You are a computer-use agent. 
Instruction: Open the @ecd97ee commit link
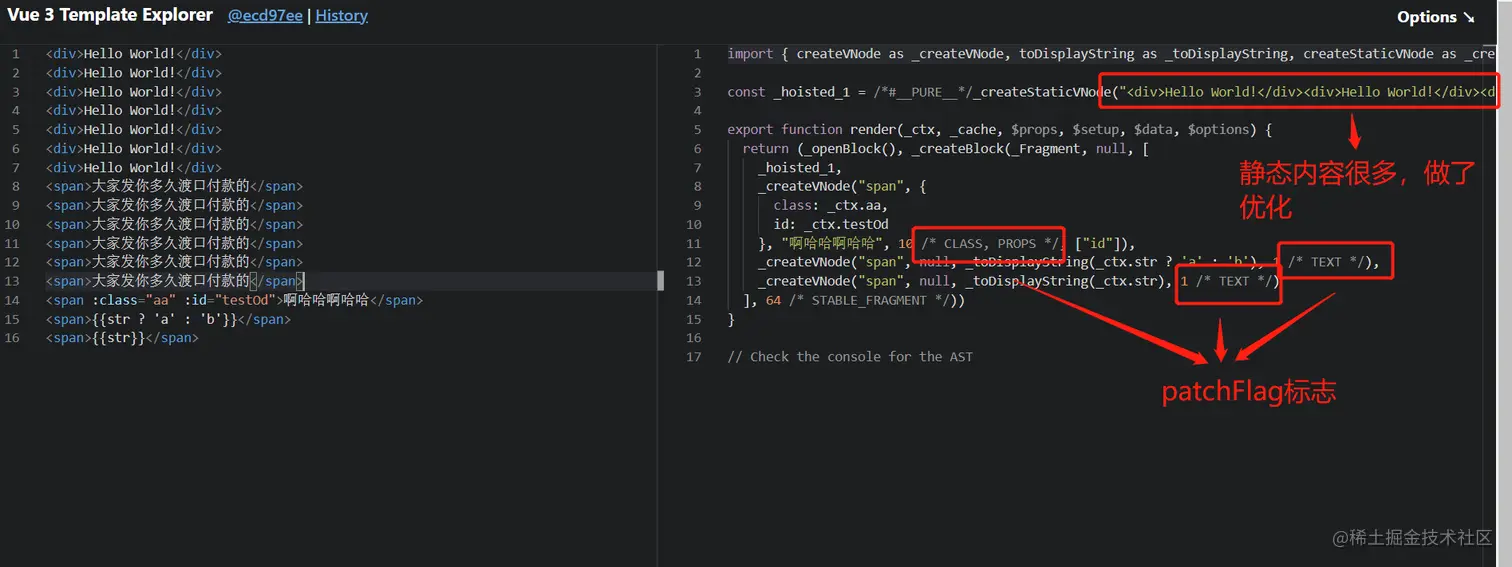click(265, 16)
